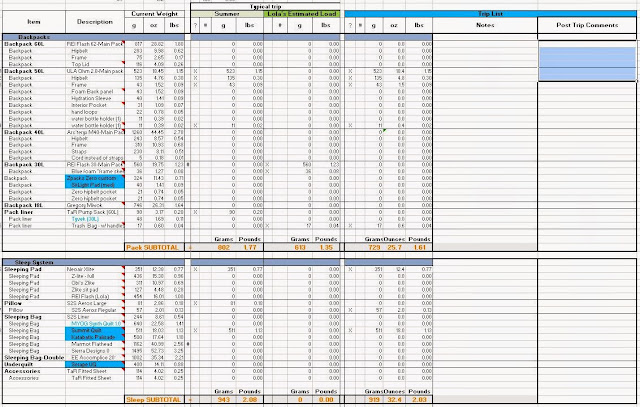Click the Sleeping Bag Double cell

[x=34, y=358]
